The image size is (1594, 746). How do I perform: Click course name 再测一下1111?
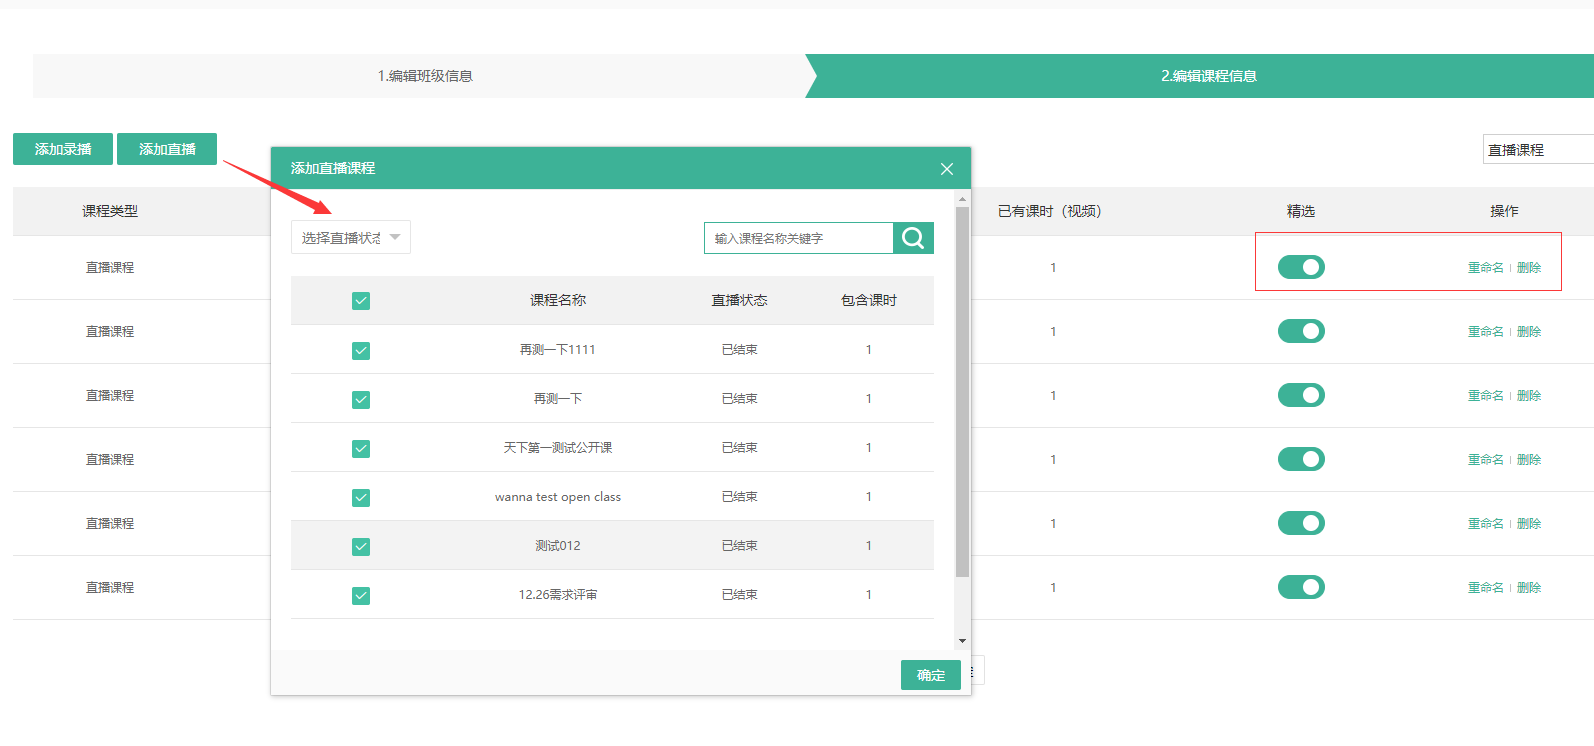[558, 349]
